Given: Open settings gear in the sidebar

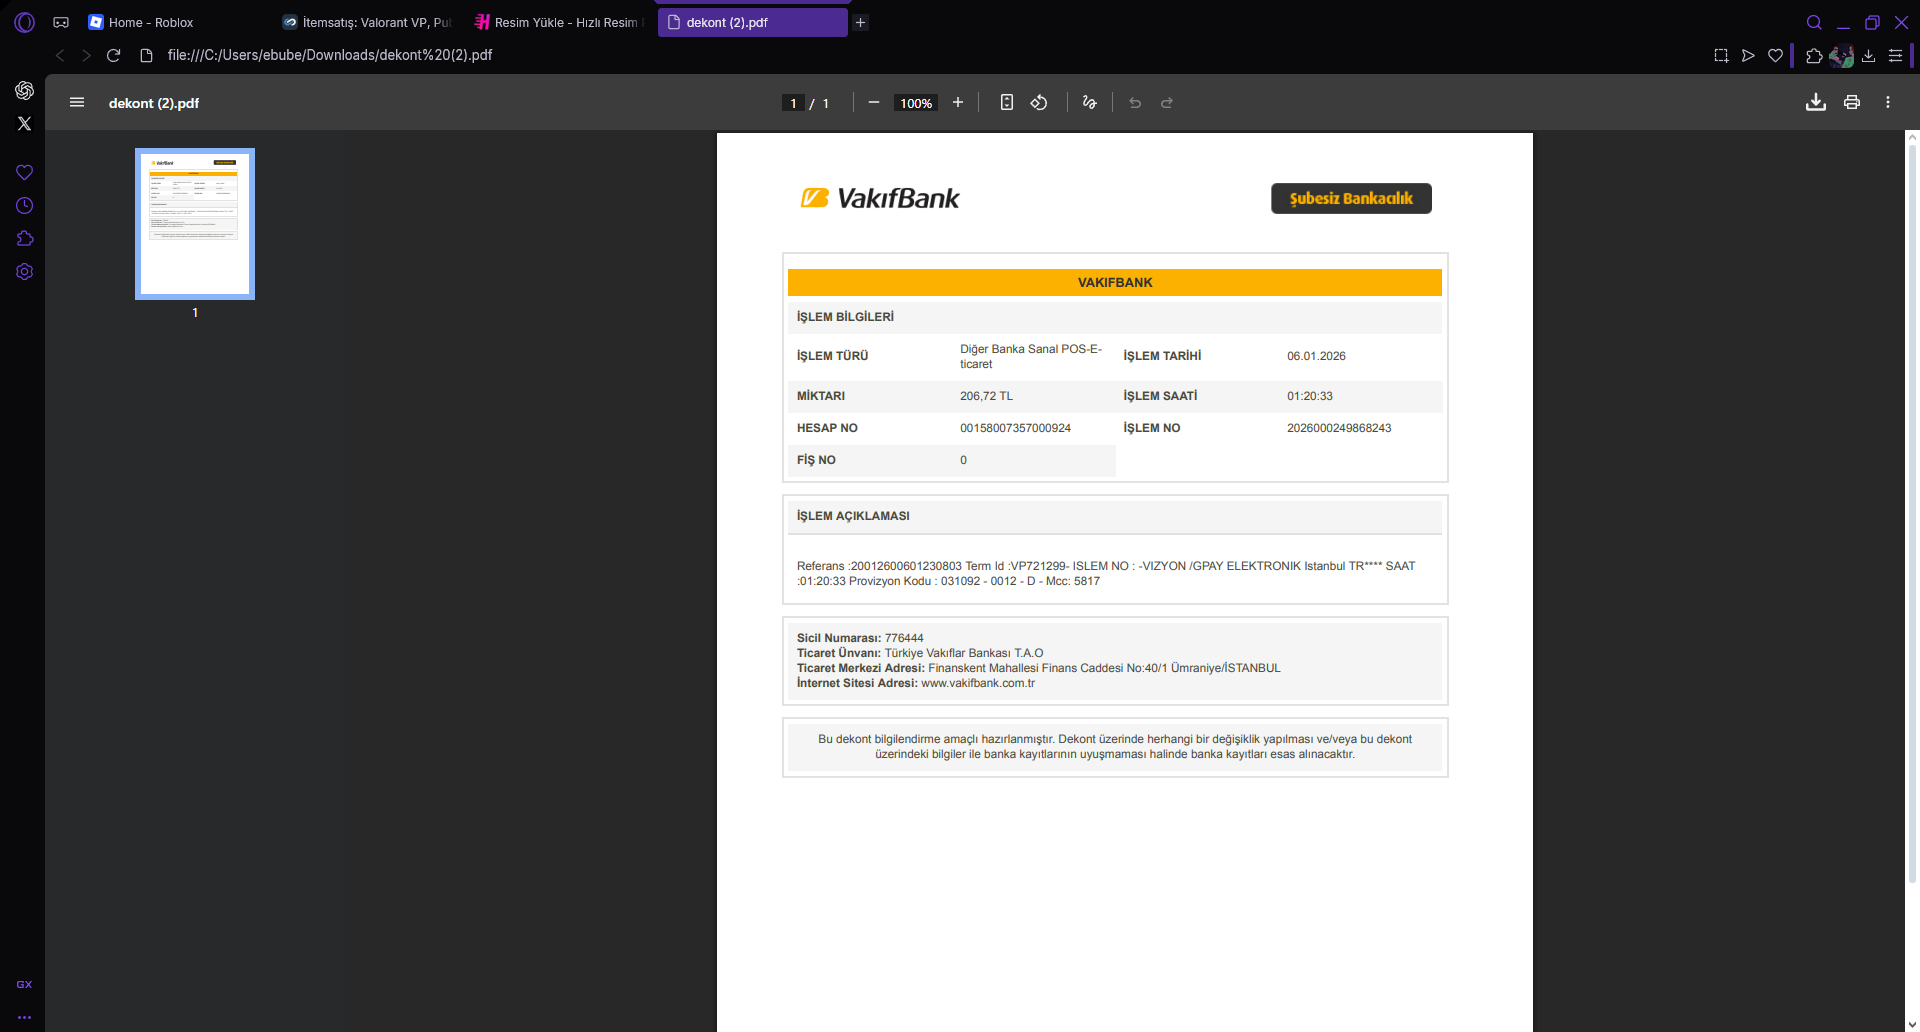Looking at the screenshot, I should coord(24,271).
